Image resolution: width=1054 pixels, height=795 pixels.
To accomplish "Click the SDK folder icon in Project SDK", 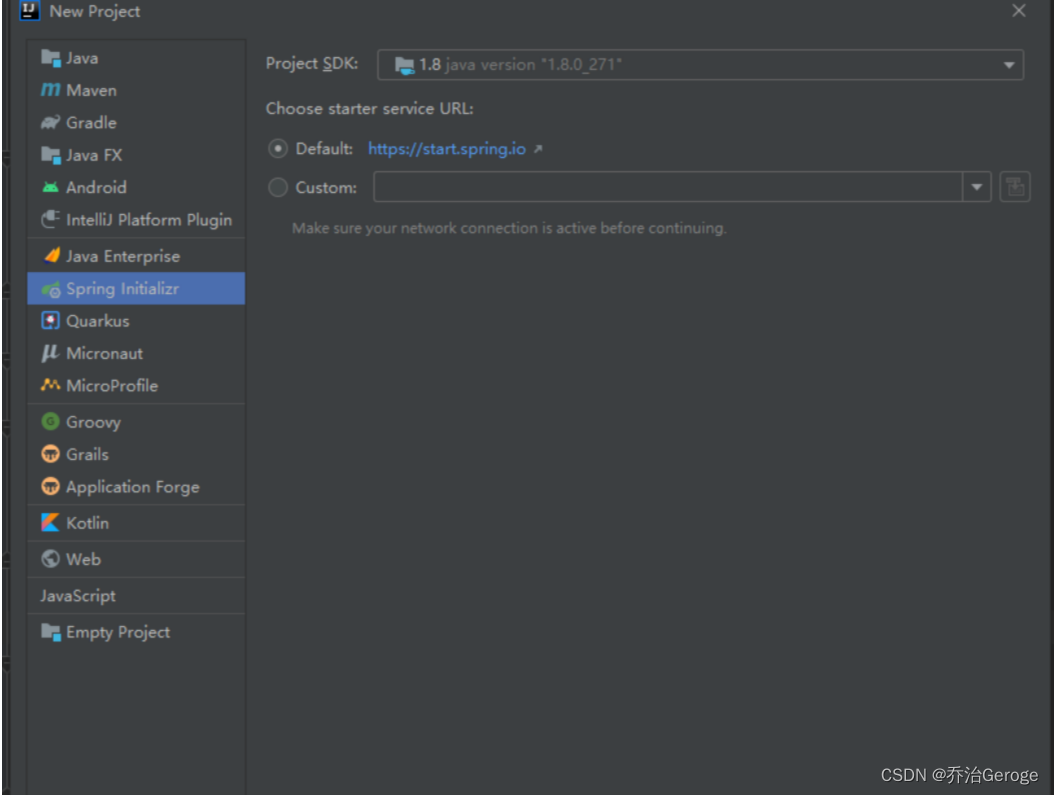I will pos(404,65).
